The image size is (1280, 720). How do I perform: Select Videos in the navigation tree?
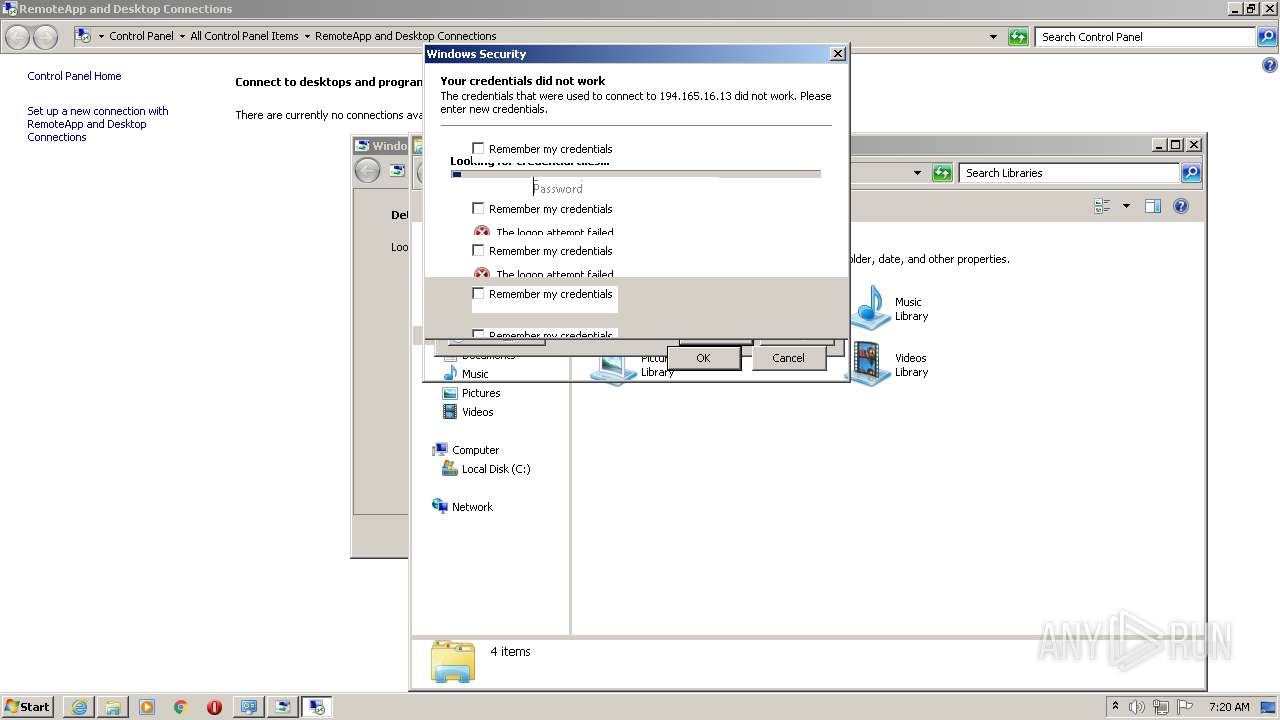[x=477, y=412]
